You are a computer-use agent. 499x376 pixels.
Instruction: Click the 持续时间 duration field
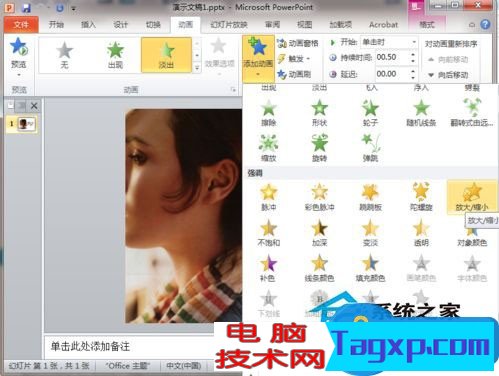tap(392, 57)
